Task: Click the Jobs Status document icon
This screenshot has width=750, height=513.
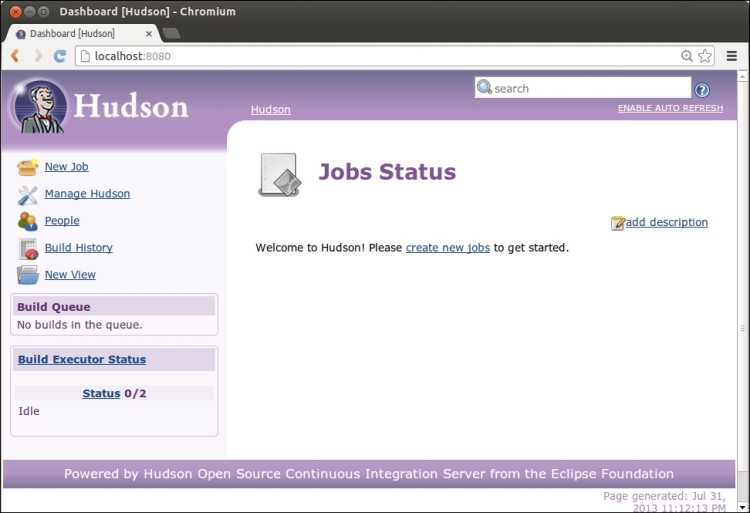Action: click(x=280, y=175)
